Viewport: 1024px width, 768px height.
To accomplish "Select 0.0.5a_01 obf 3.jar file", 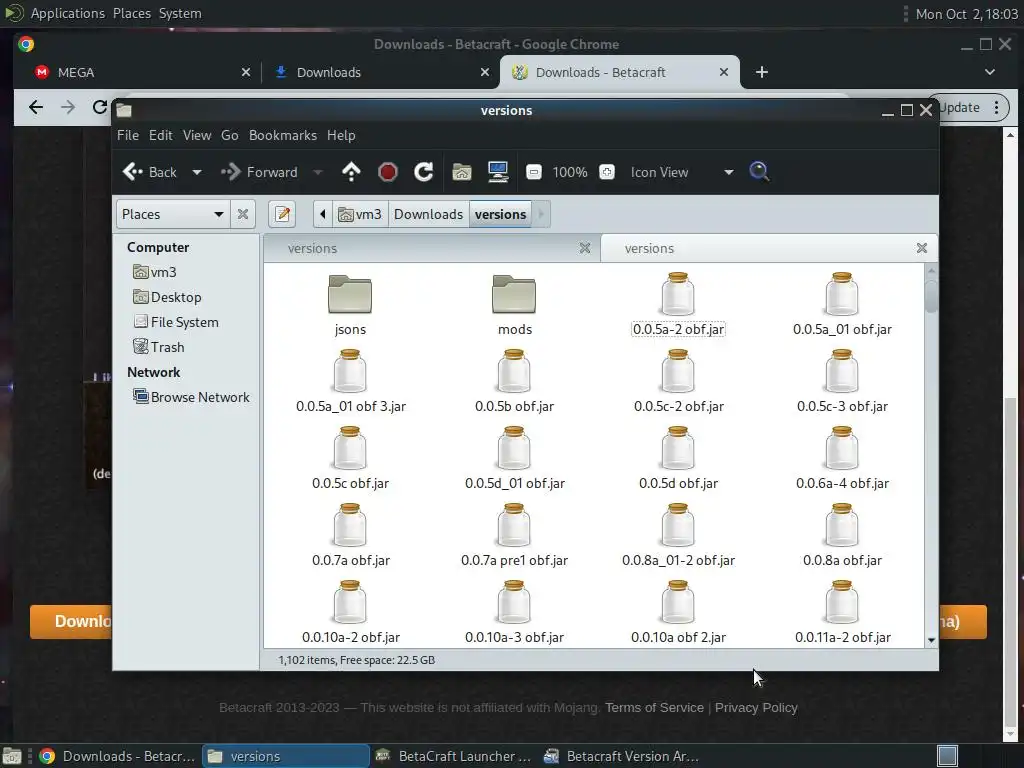I will (351, 382).
